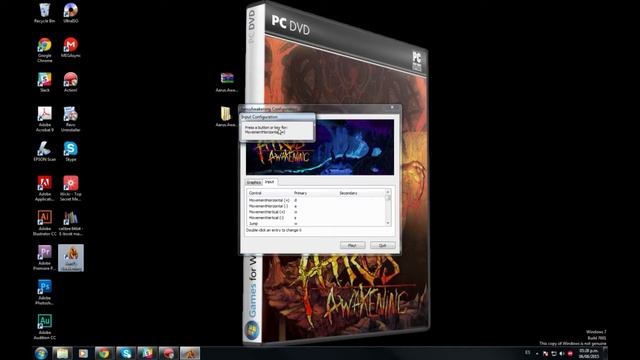Select the MovementVertical (+) control row
Viewport: 640px width, 360px height.
(316, 212)
